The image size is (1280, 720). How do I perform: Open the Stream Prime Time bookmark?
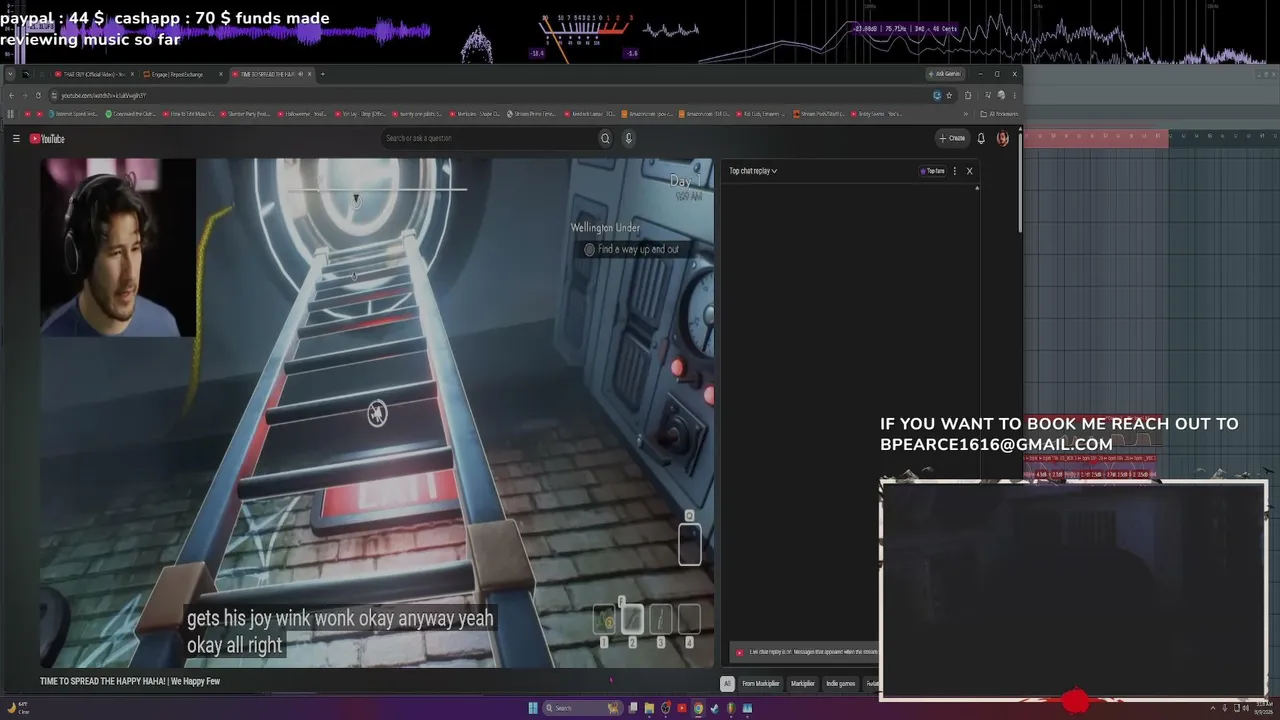click(531, 114)
